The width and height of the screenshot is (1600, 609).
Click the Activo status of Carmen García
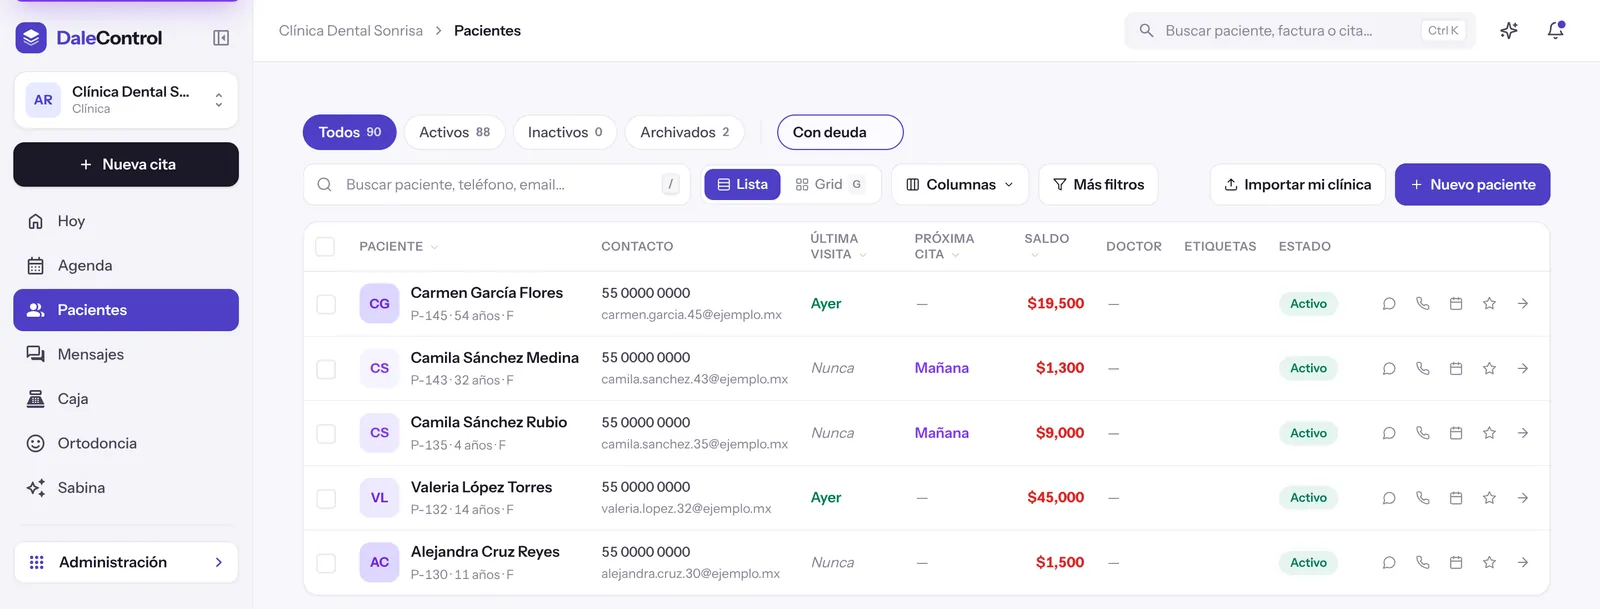1308,304
